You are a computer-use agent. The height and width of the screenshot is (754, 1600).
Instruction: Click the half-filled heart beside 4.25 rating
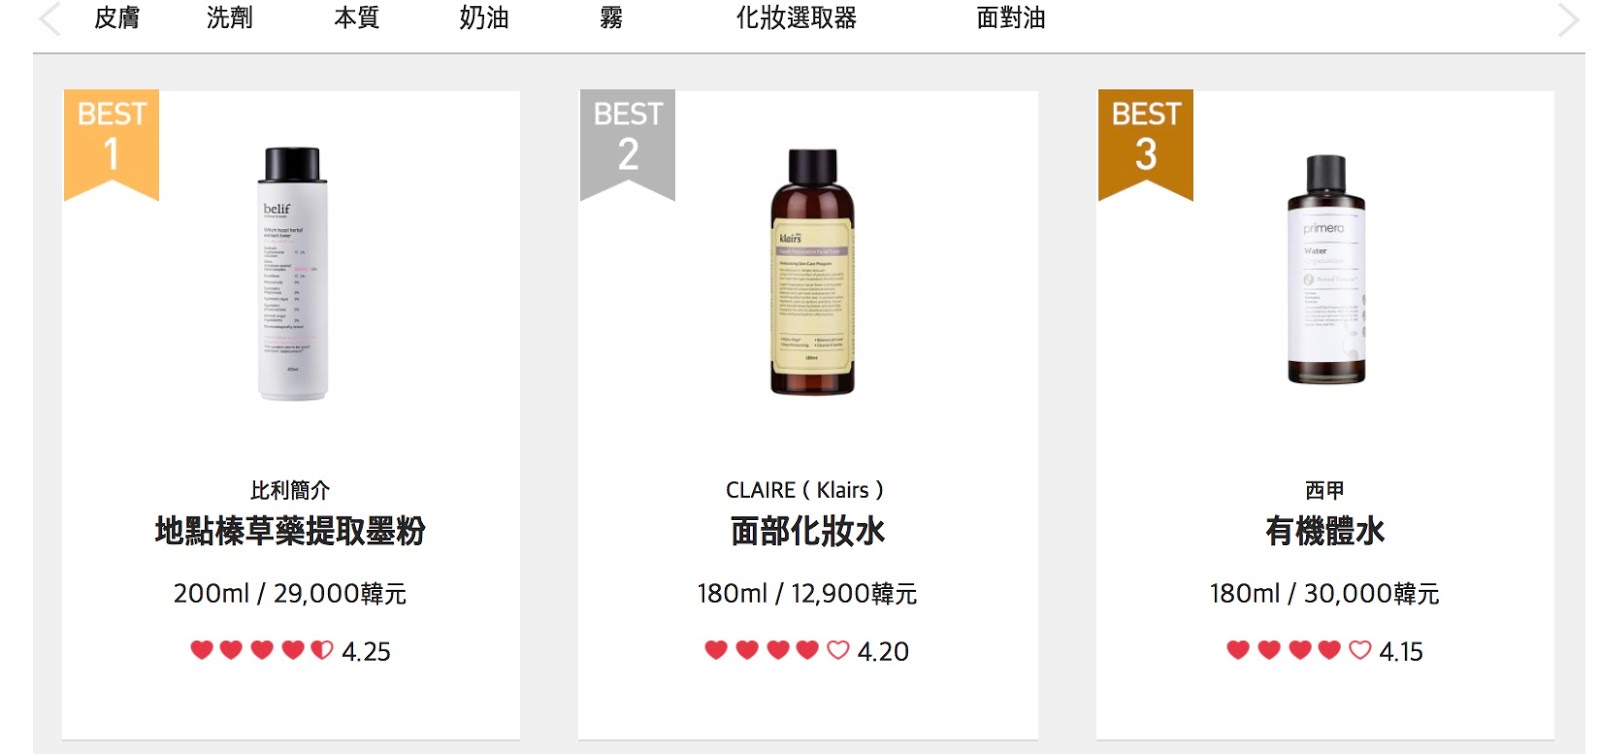click(321, 650)
